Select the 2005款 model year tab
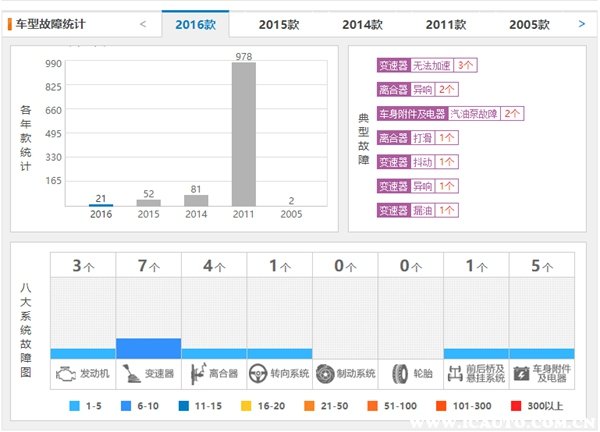The image size is (600, 432). [529, 23]
